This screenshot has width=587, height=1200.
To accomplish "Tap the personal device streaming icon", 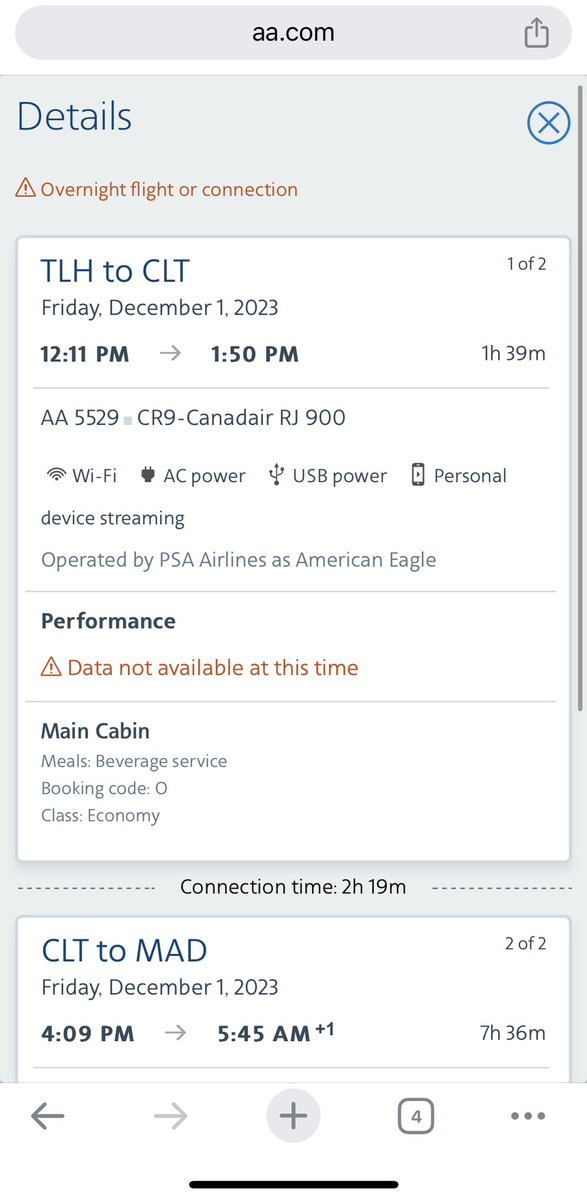I will click(418, 475).
